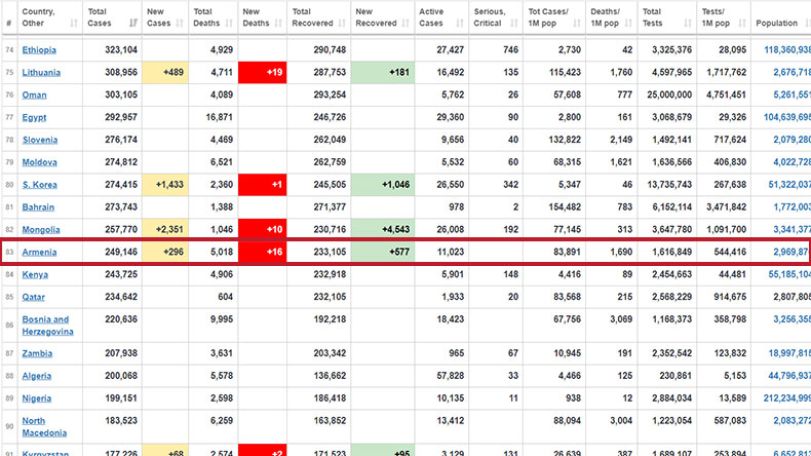811x456 pixels.
Task: Open the Oman country link
Action: coord(34,95)
